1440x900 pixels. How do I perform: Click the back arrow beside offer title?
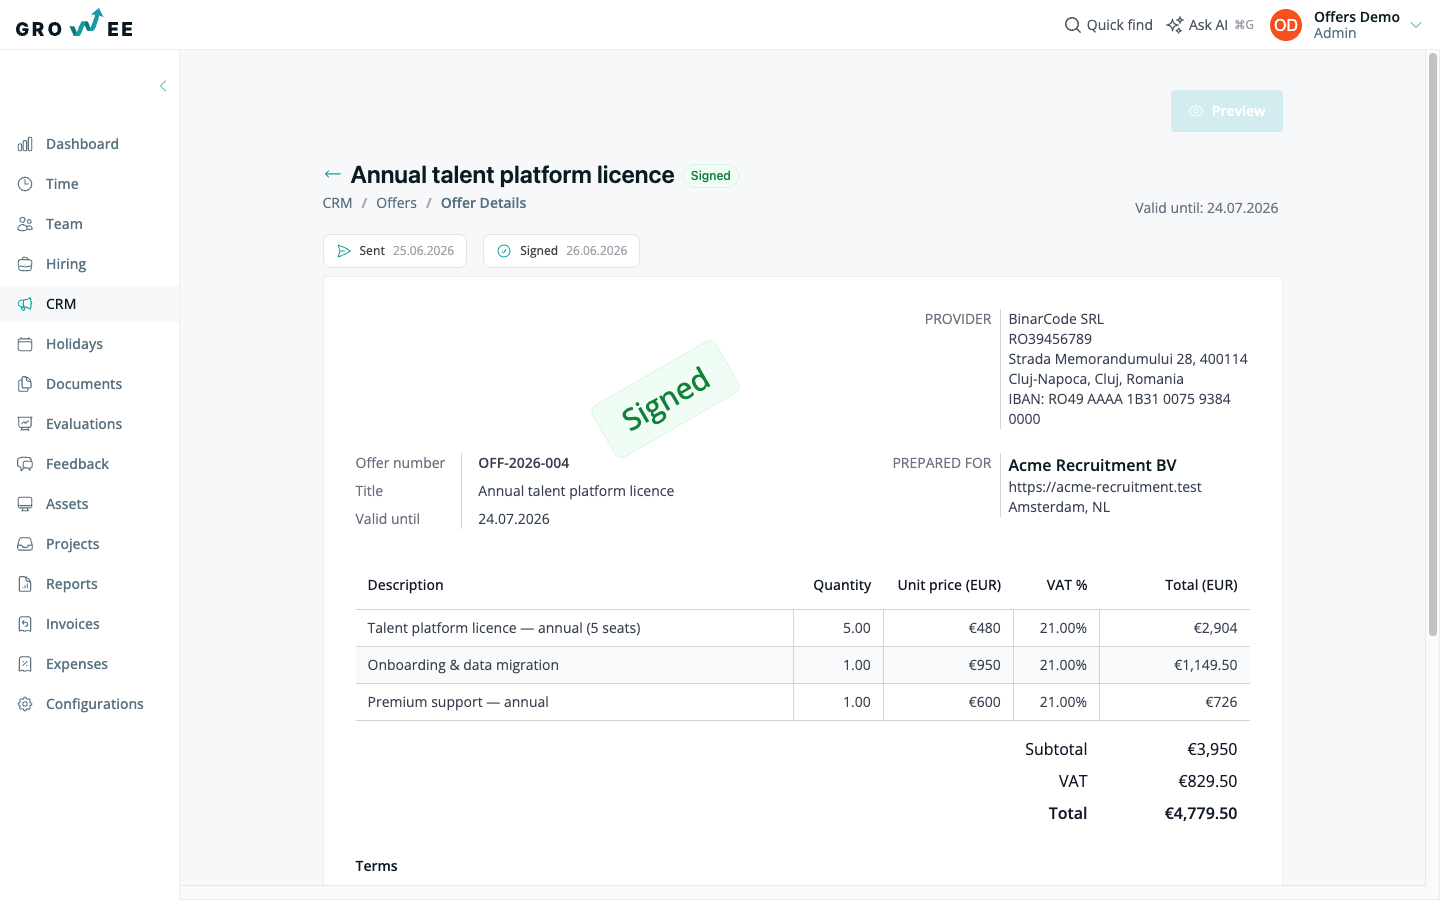pyautogui.click(x=332, y=174)
